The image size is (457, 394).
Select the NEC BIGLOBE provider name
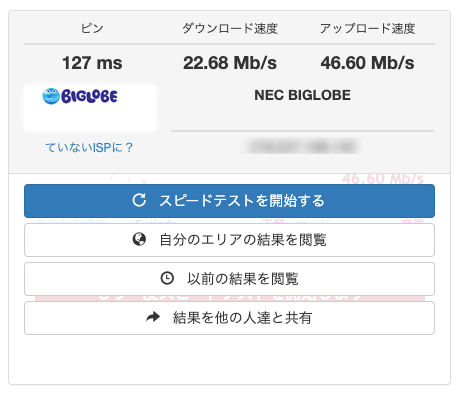point(302,95)
